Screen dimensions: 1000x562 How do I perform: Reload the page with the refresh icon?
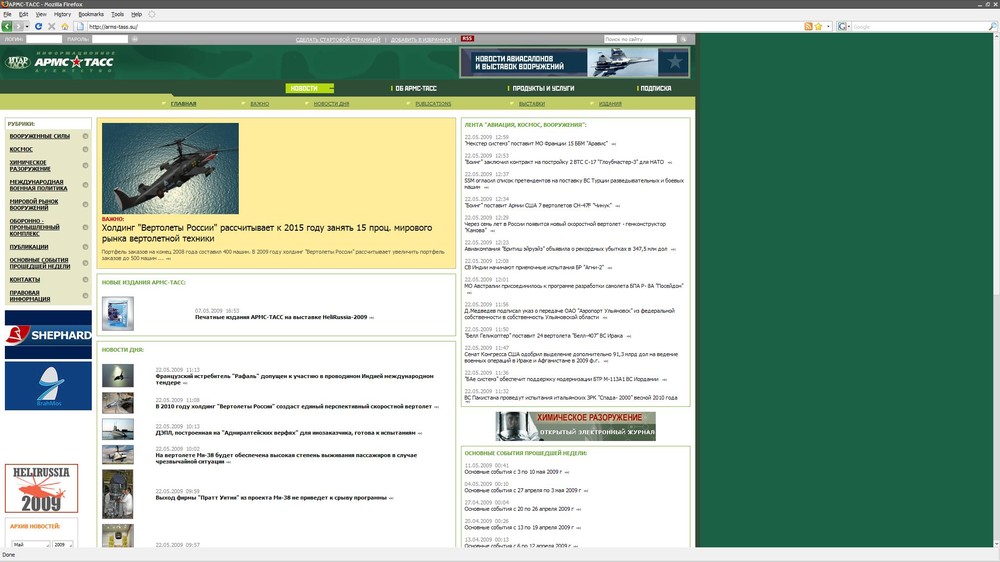[x=38, y=26]
